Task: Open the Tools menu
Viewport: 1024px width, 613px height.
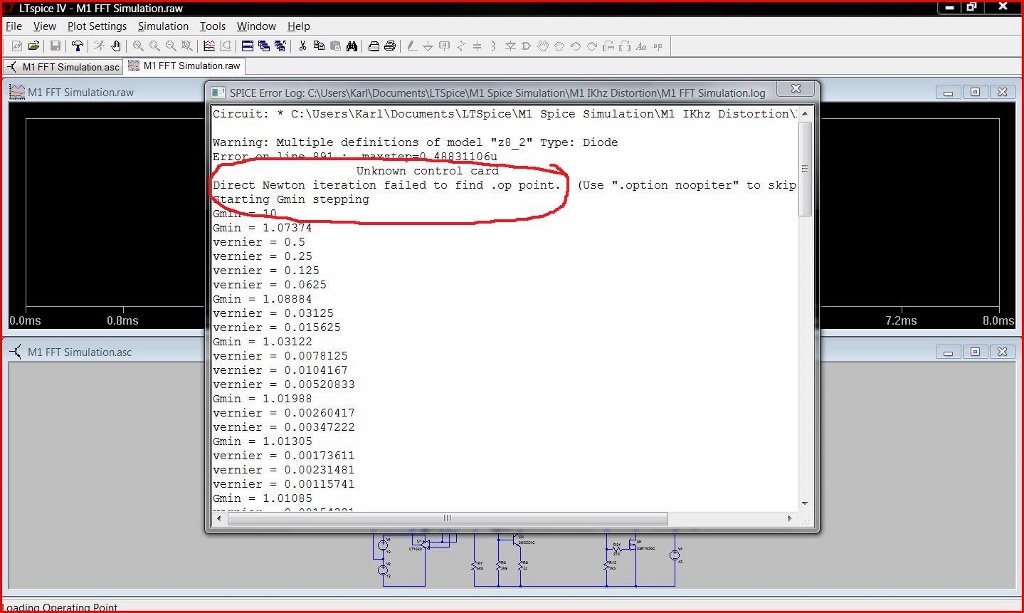Action: pyautogui.click(x=212, y=26)
